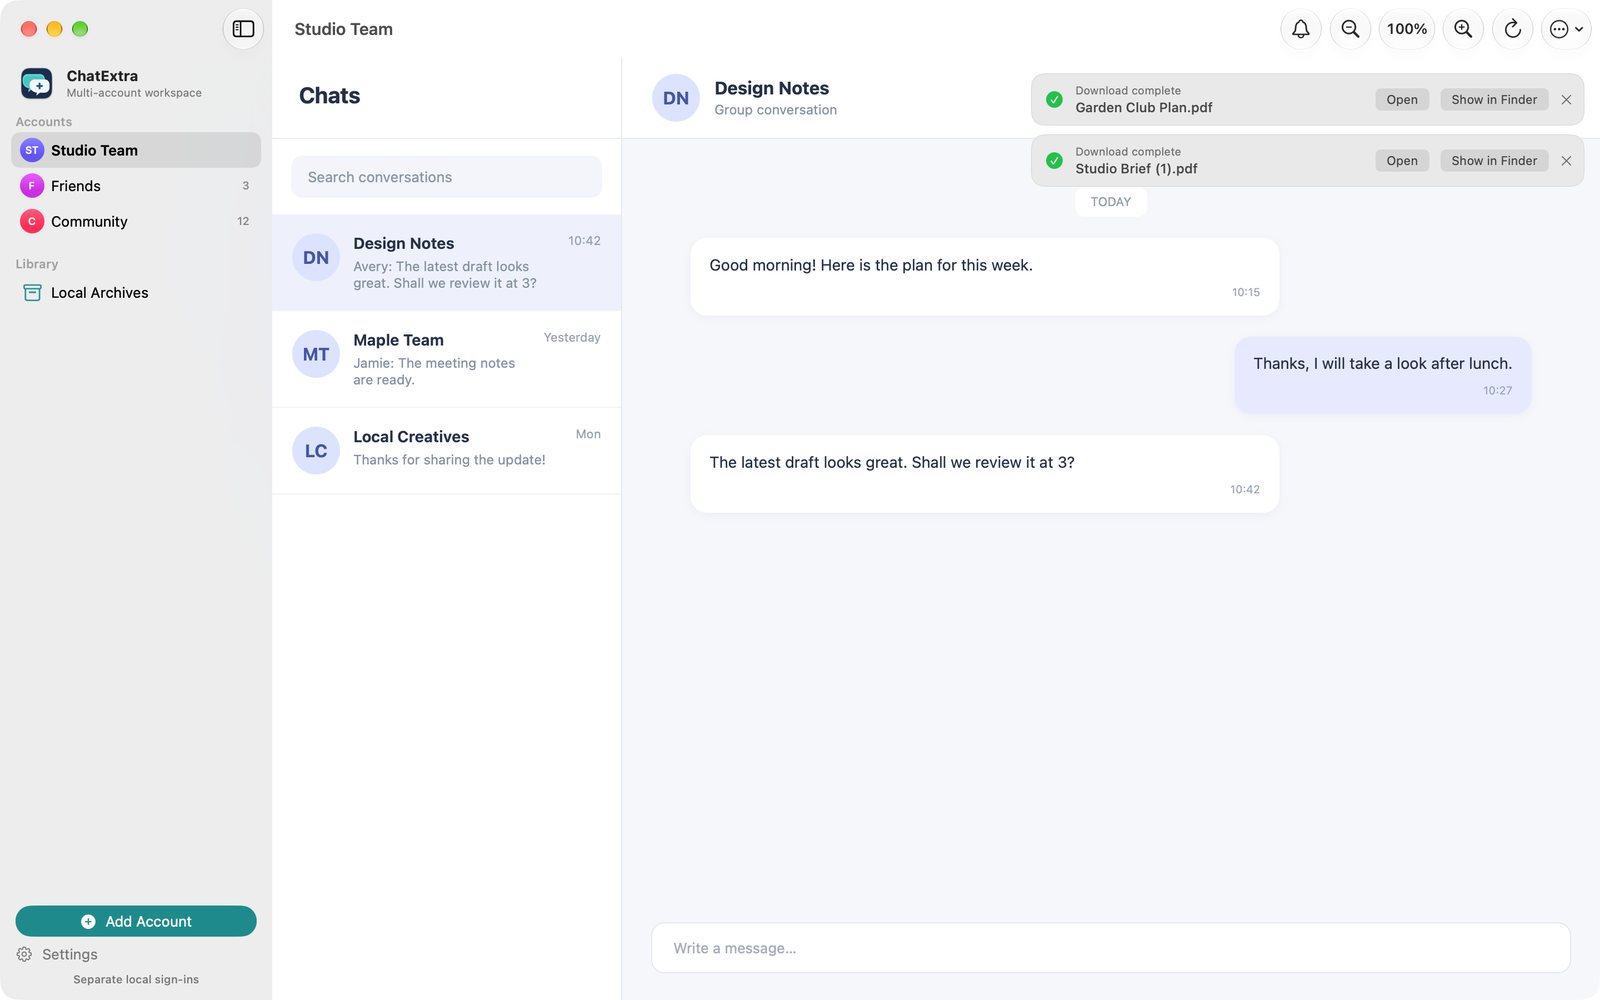
Task: Open the downloaded Garden Club Plan.pdf
Action: [x=1402, y=100]
